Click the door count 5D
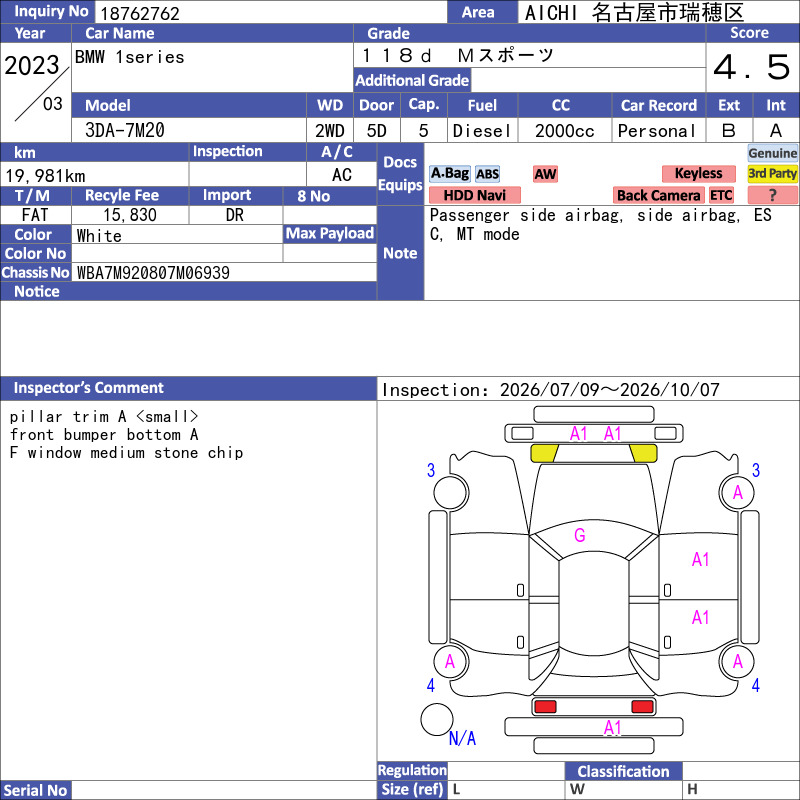The image size is (800, 800). point(377,131)
